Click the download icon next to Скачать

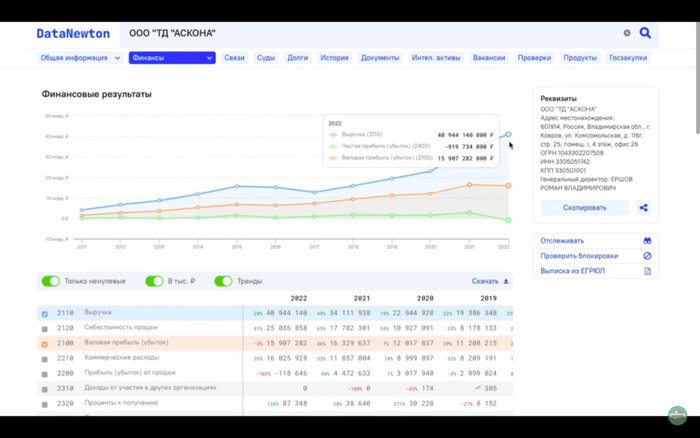(x=506, y=282)
